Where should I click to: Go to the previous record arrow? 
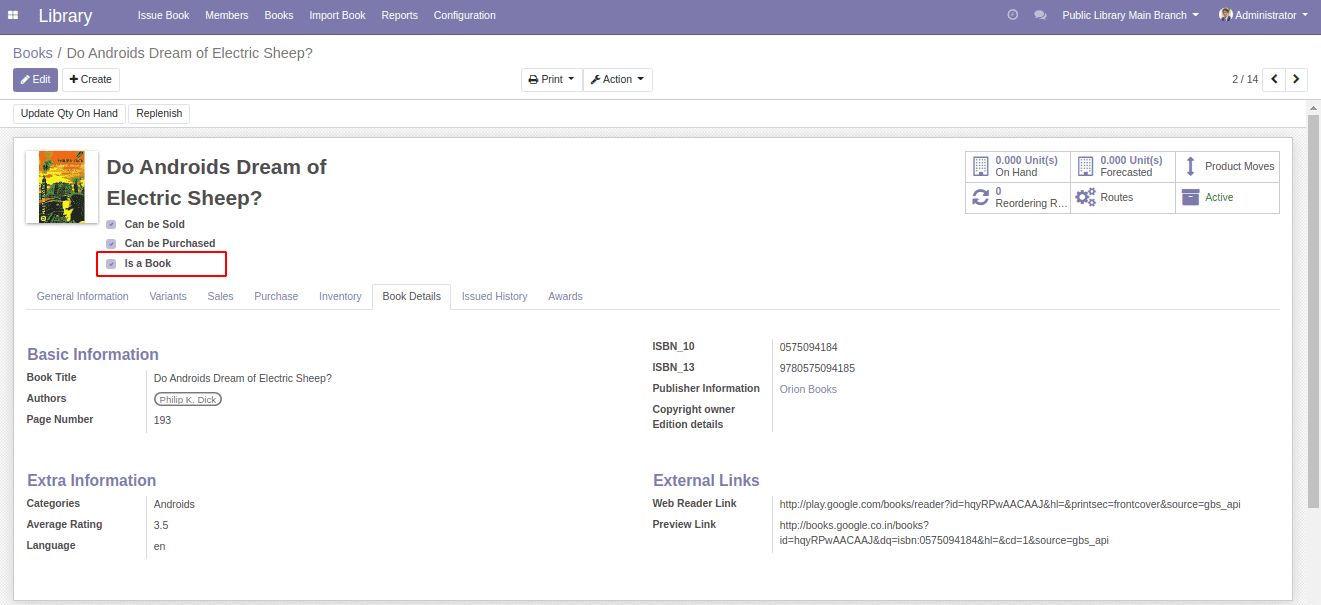(1274, 79)
